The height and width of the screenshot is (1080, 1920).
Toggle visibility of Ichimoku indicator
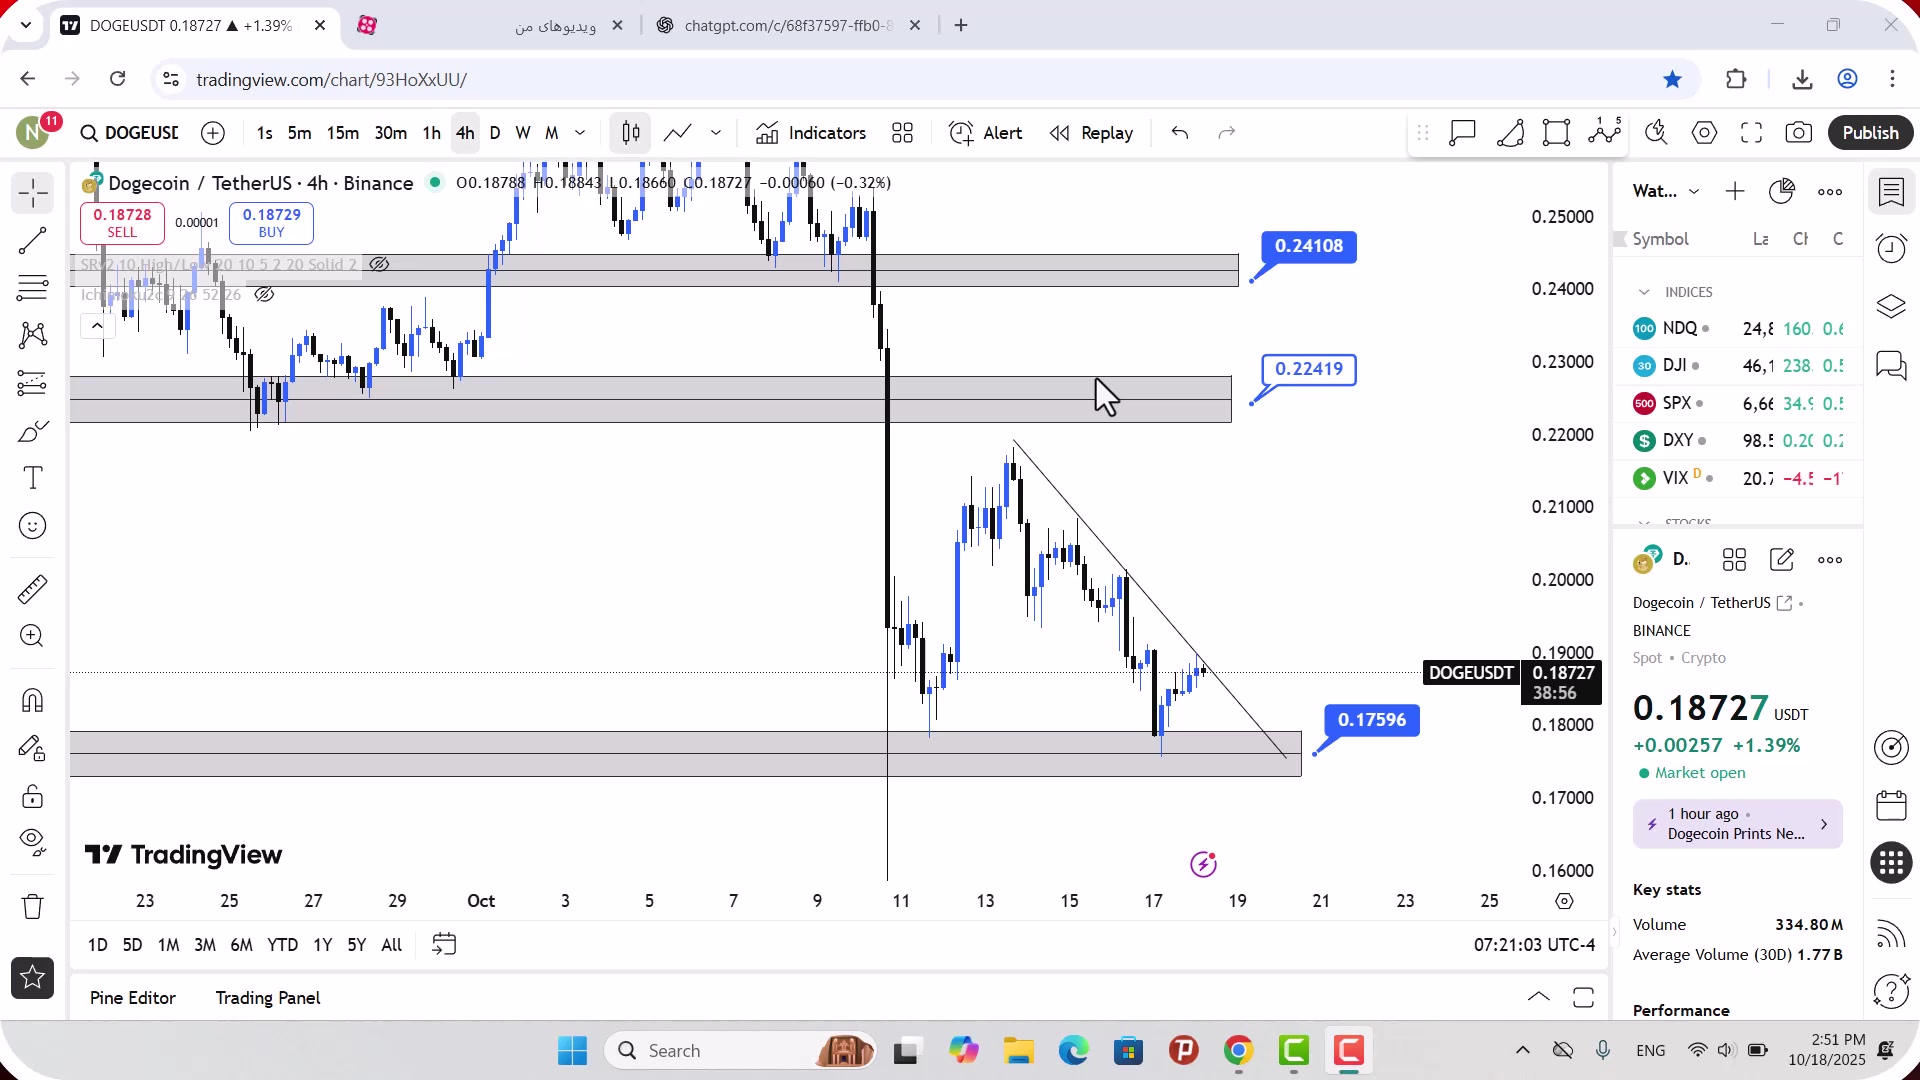click(264, 295)
